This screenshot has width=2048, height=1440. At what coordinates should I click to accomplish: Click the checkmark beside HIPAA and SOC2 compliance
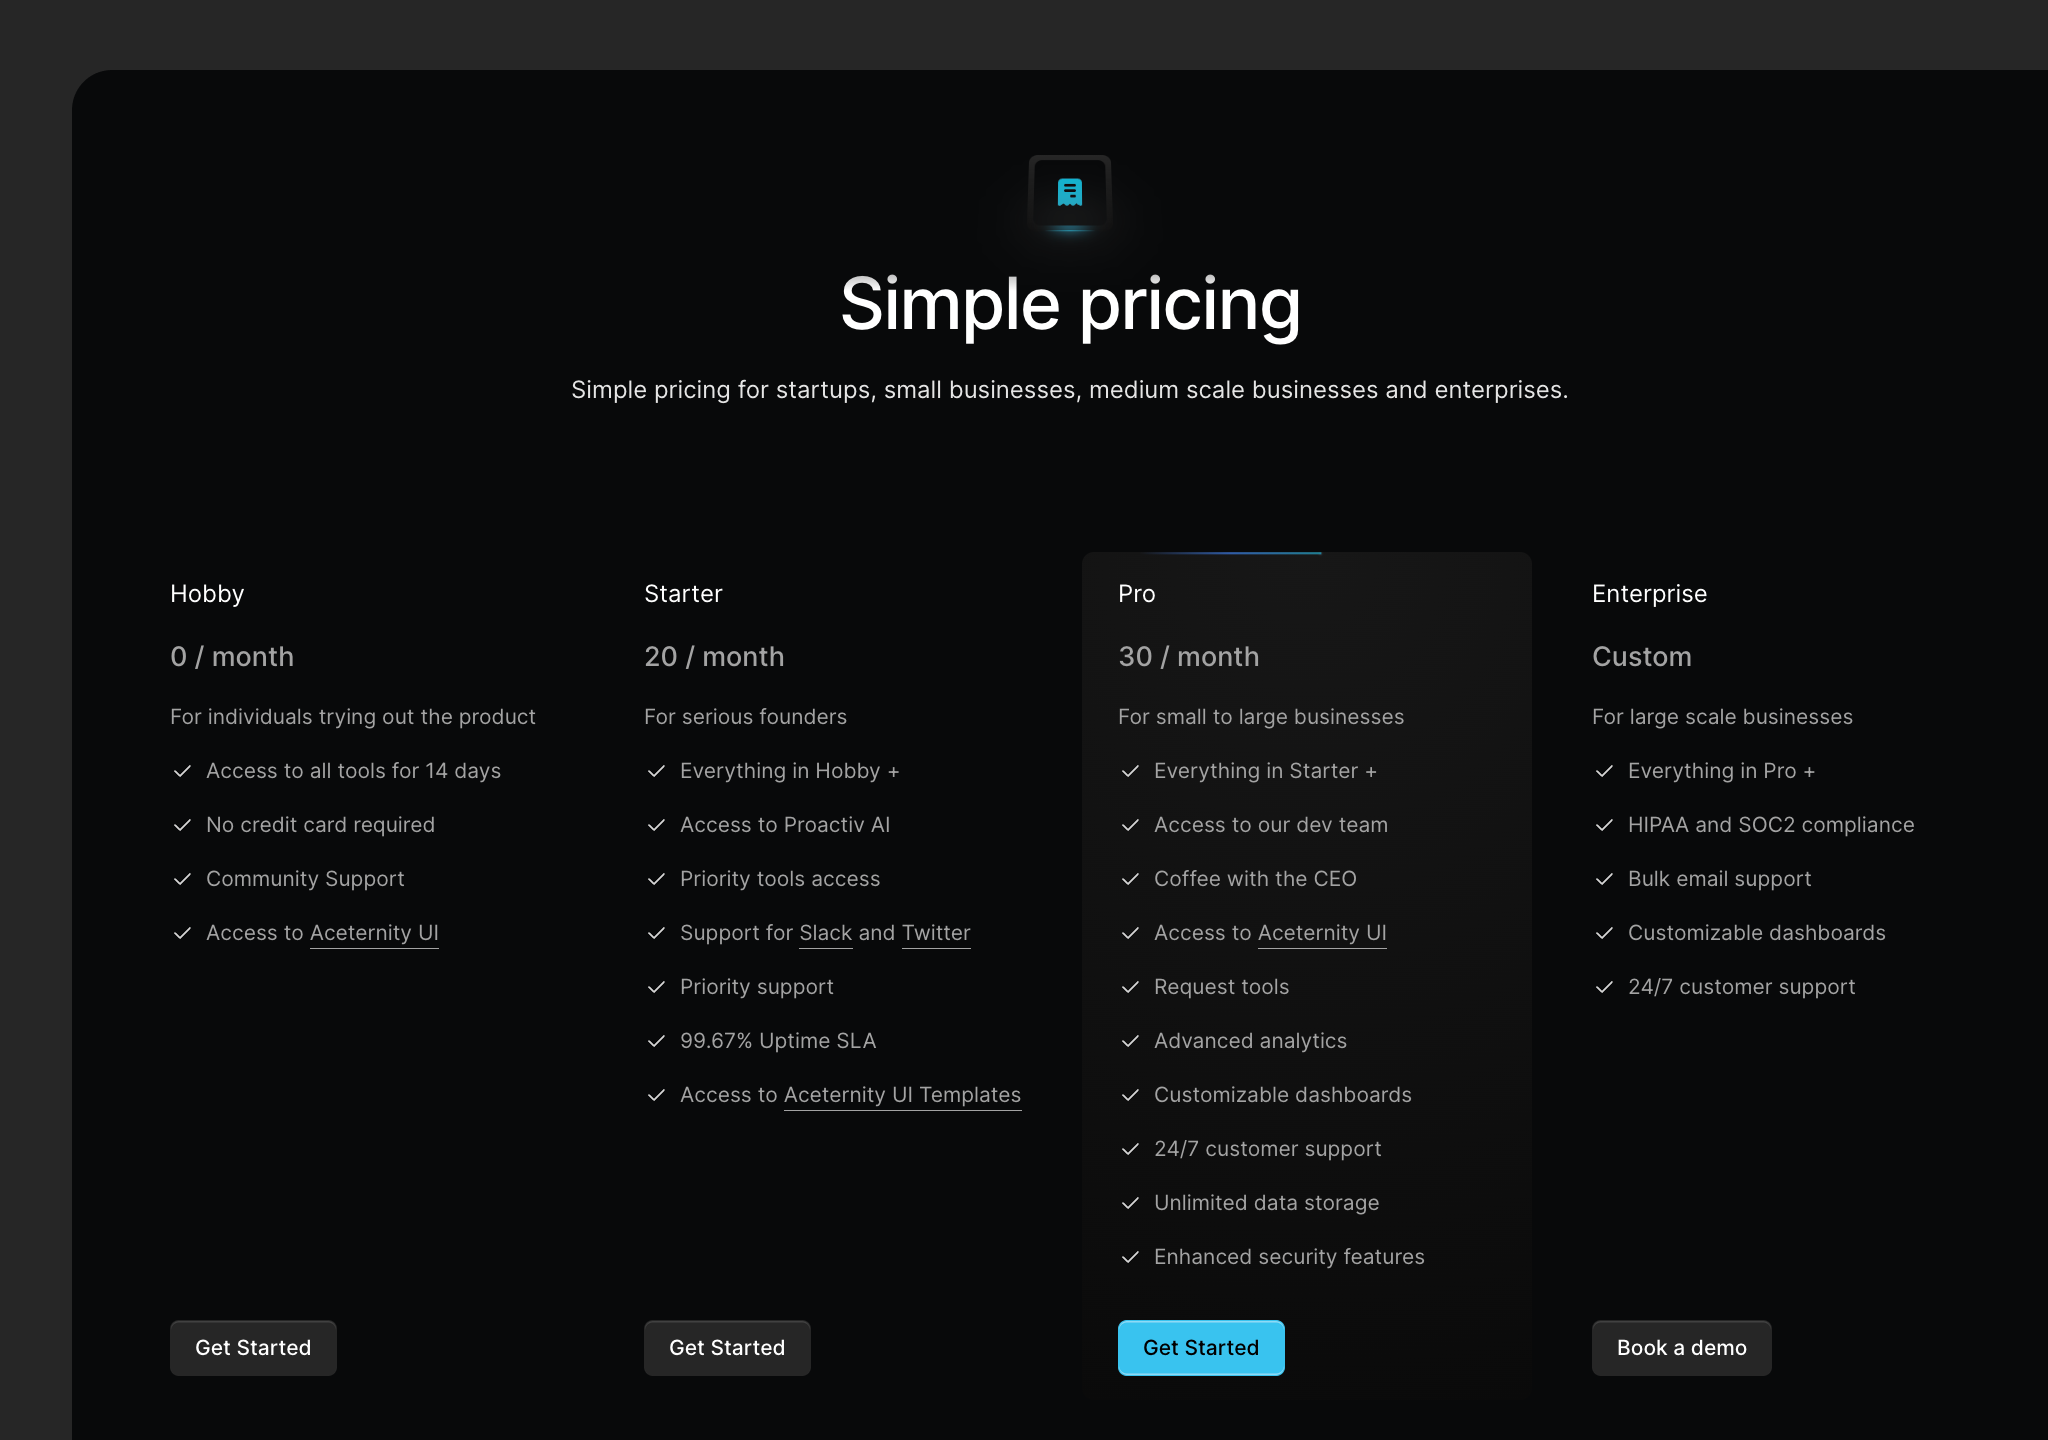(x=1605, y=825)
